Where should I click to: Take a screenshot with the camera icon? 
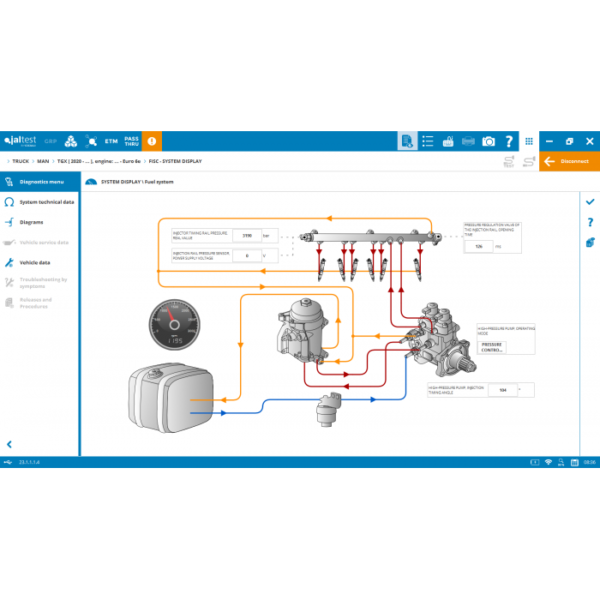489,142
